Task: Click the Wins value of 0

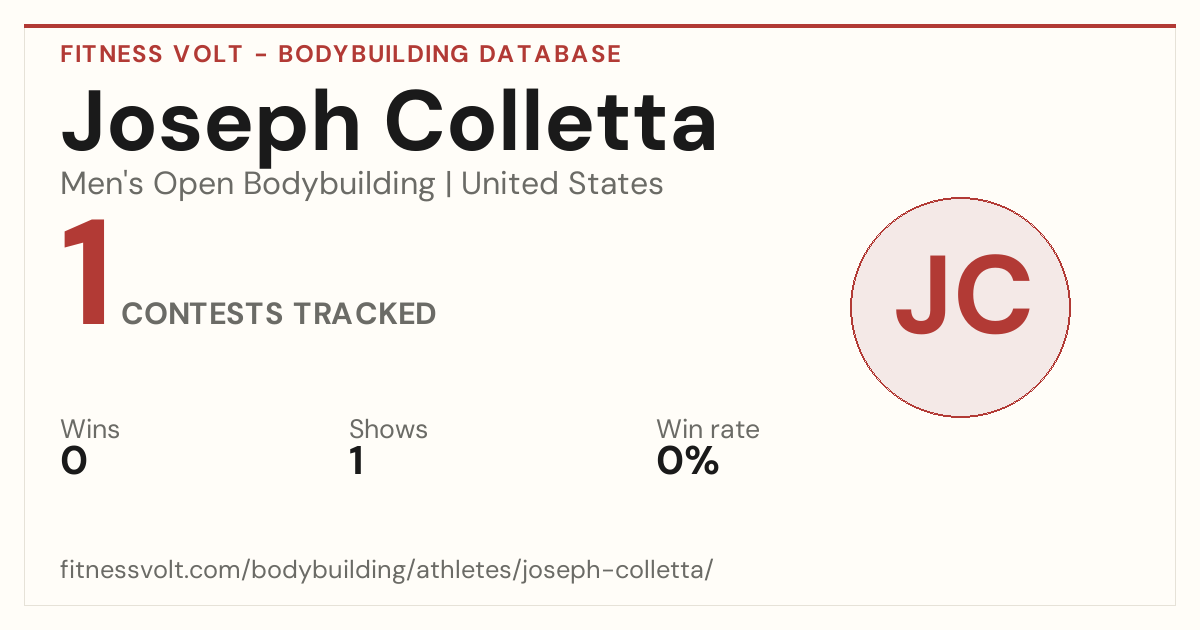Action: [74, 461]
